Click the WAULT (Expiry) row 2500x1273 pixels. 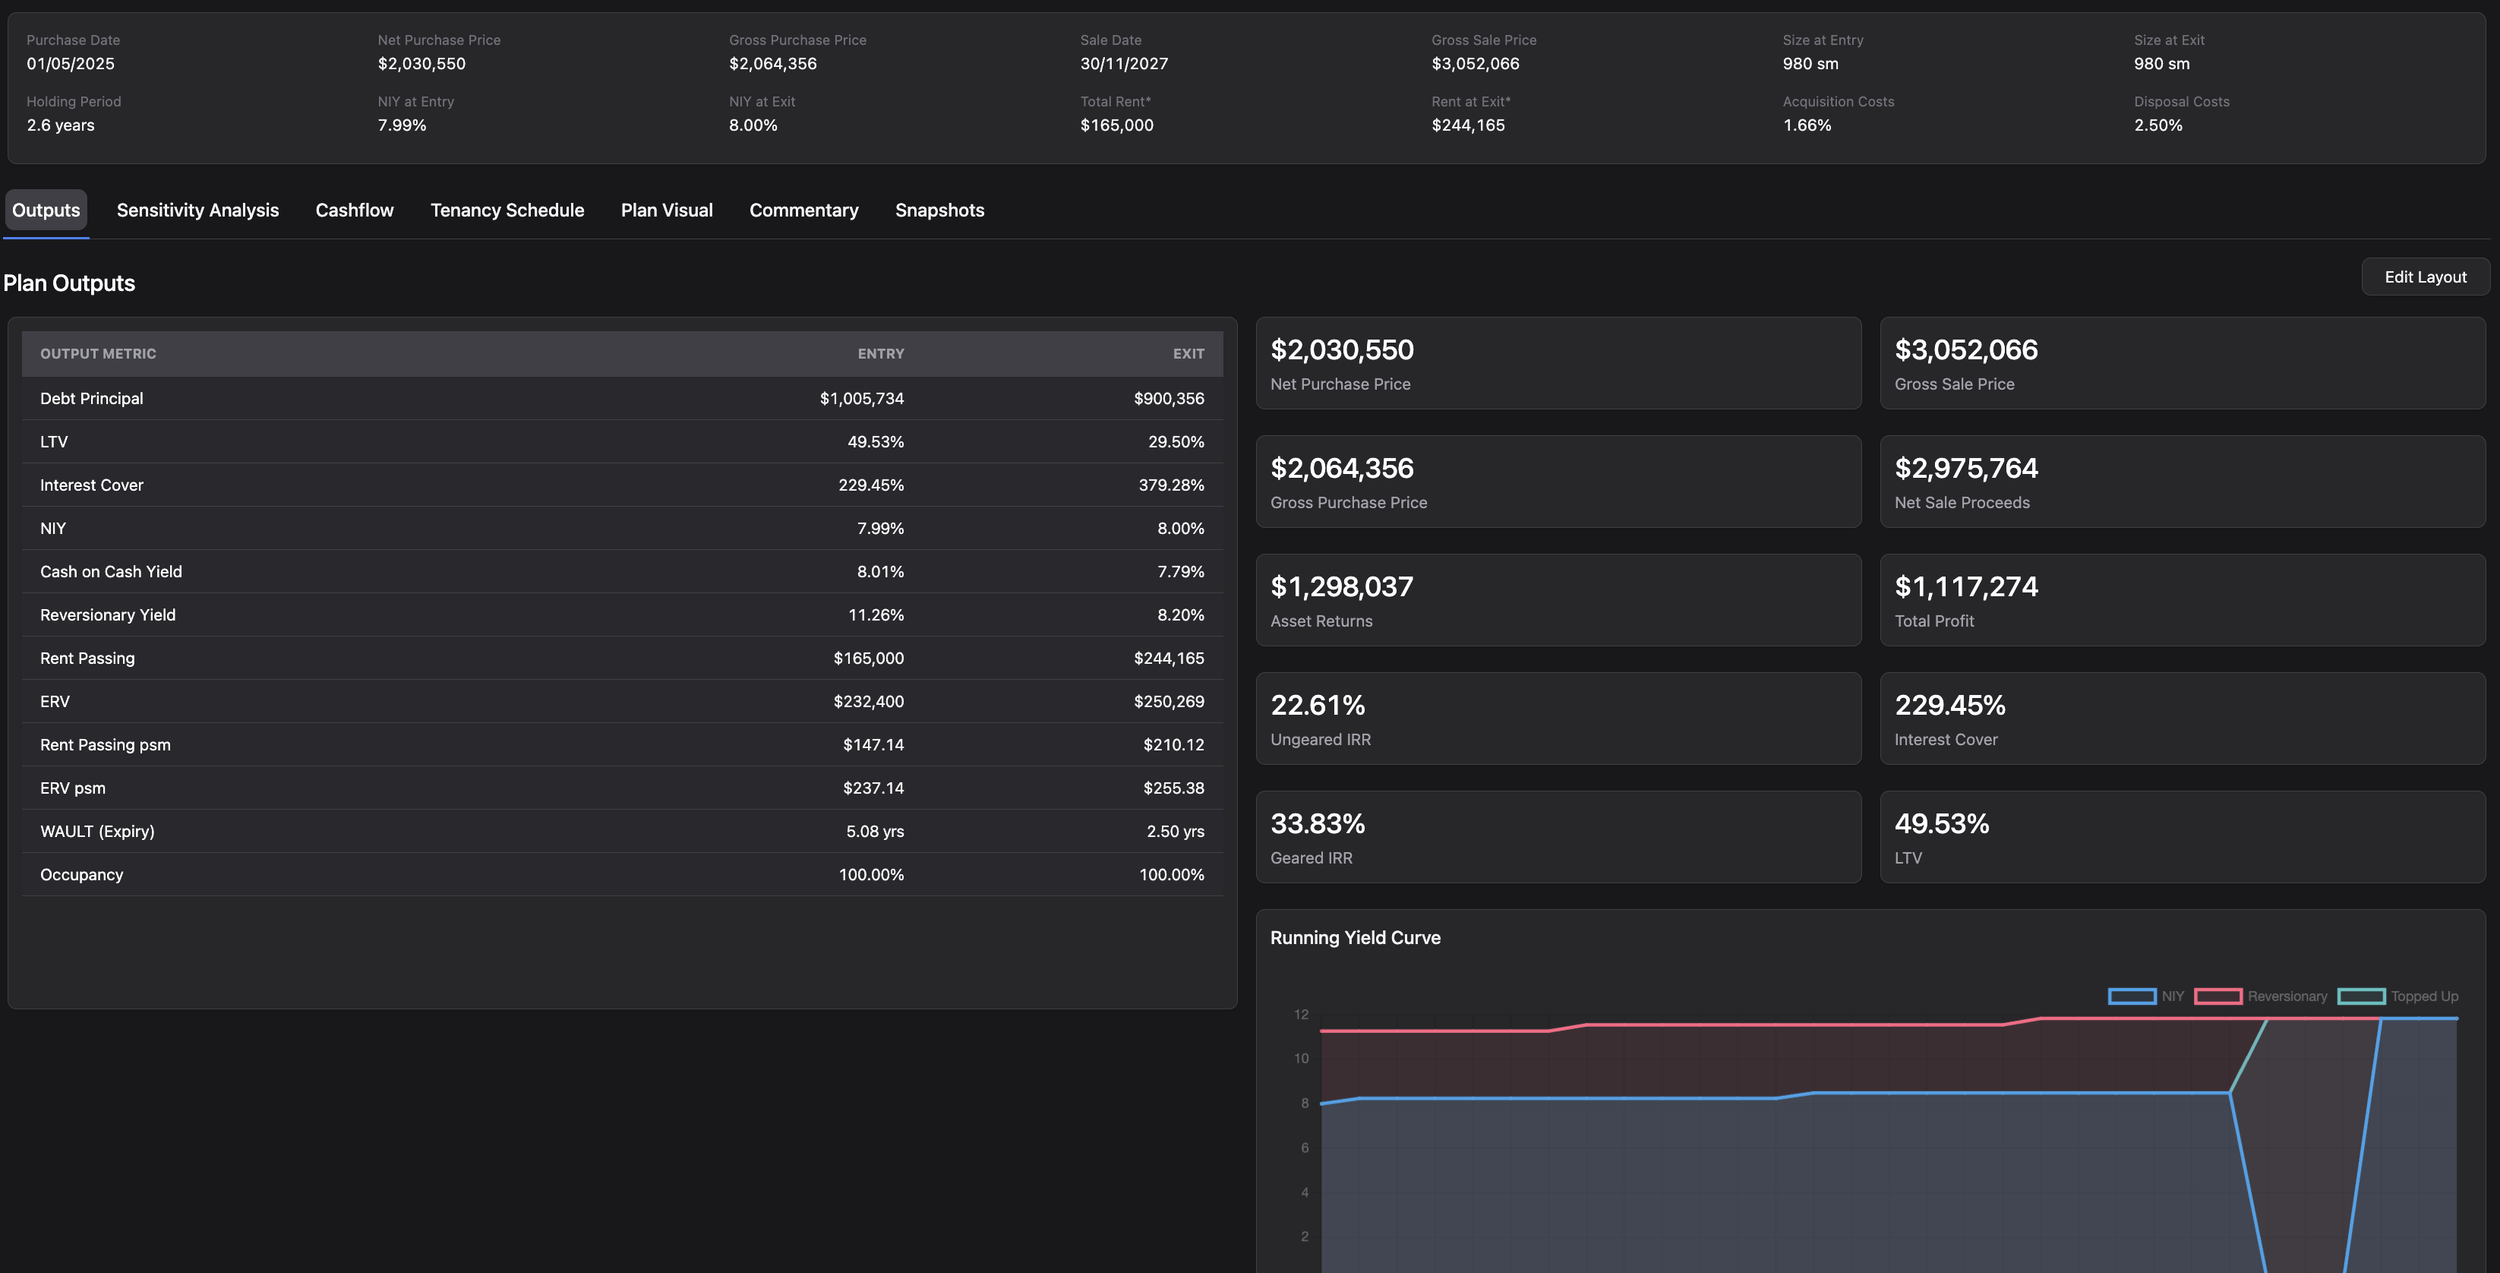[x=622, y=831]
